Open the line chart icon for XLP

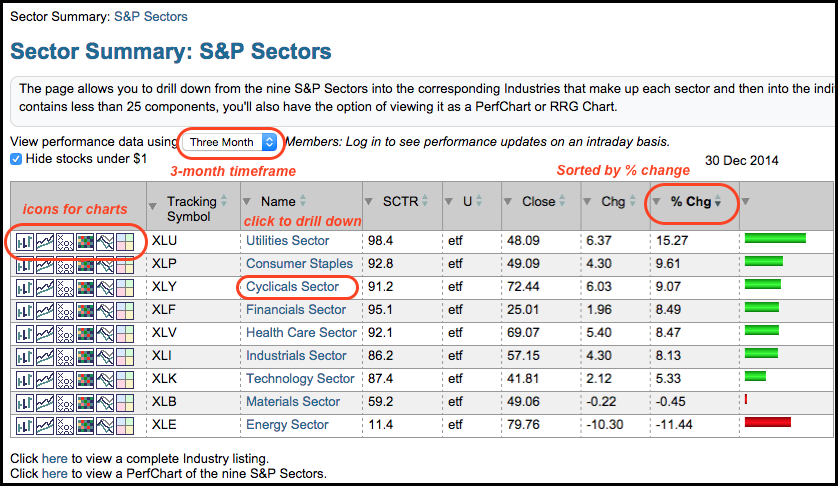[x=45, y=264]
